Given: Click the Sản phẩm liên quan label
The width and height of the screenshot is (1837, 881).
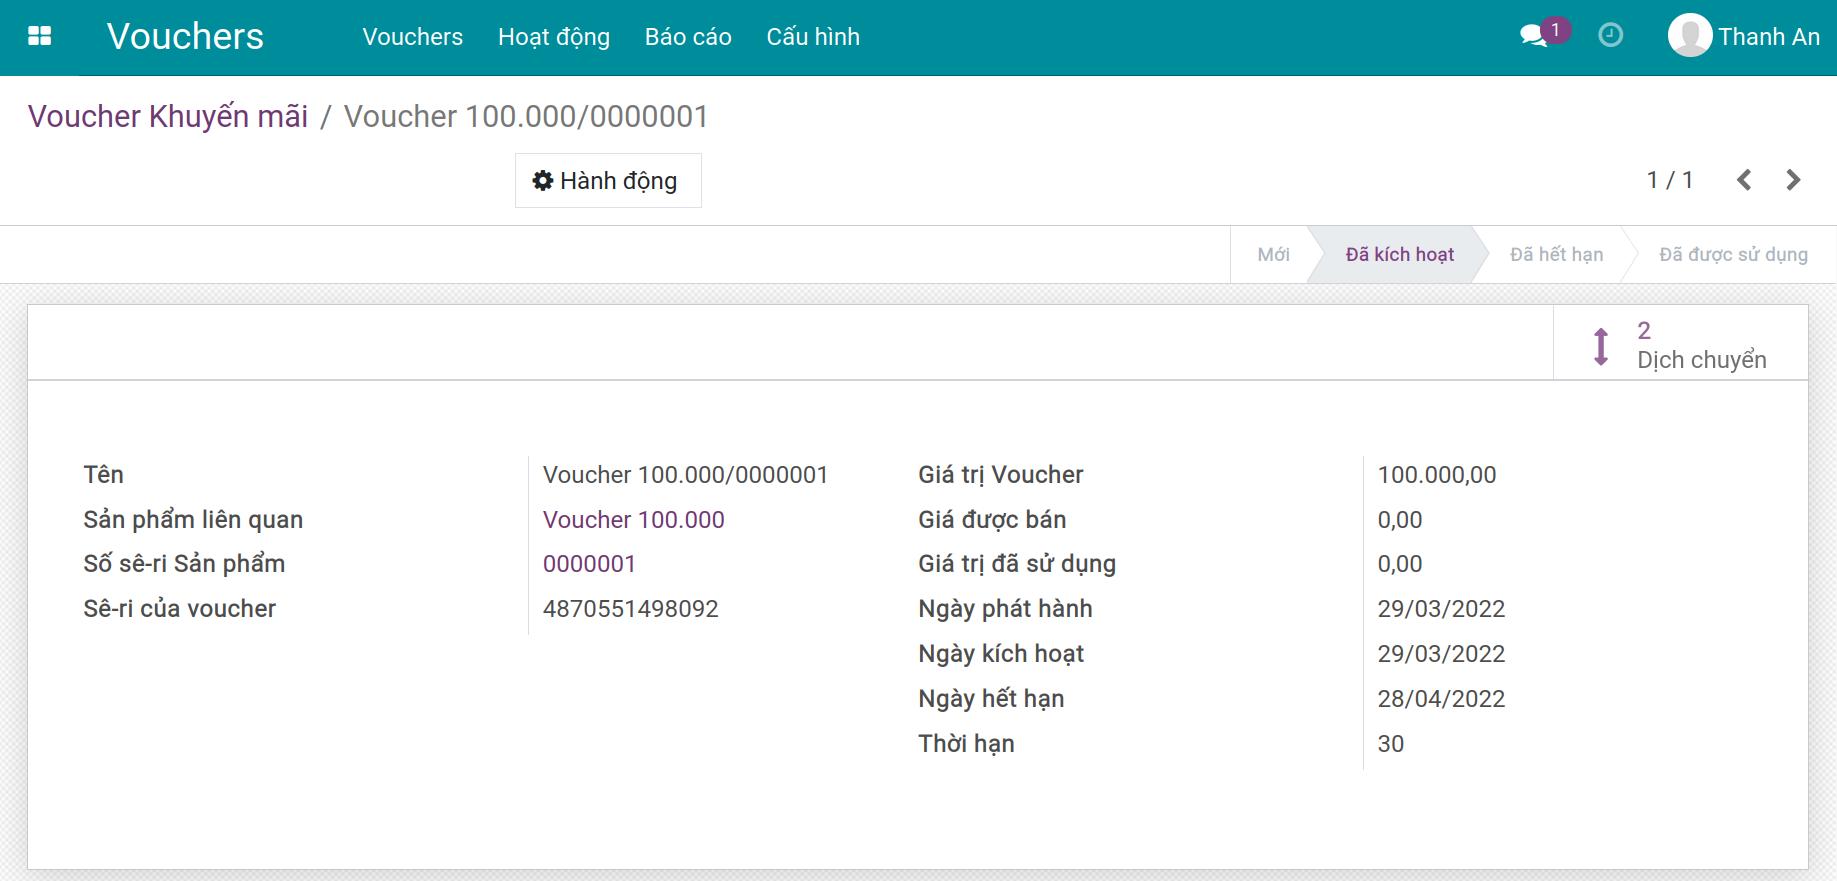Looking at the screenshot, I should 193,520.
